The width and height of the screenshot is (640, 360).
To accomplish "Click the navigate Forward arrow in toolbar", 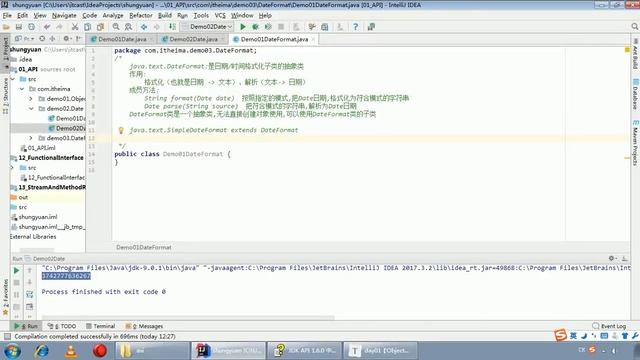I will click(157, 27).
